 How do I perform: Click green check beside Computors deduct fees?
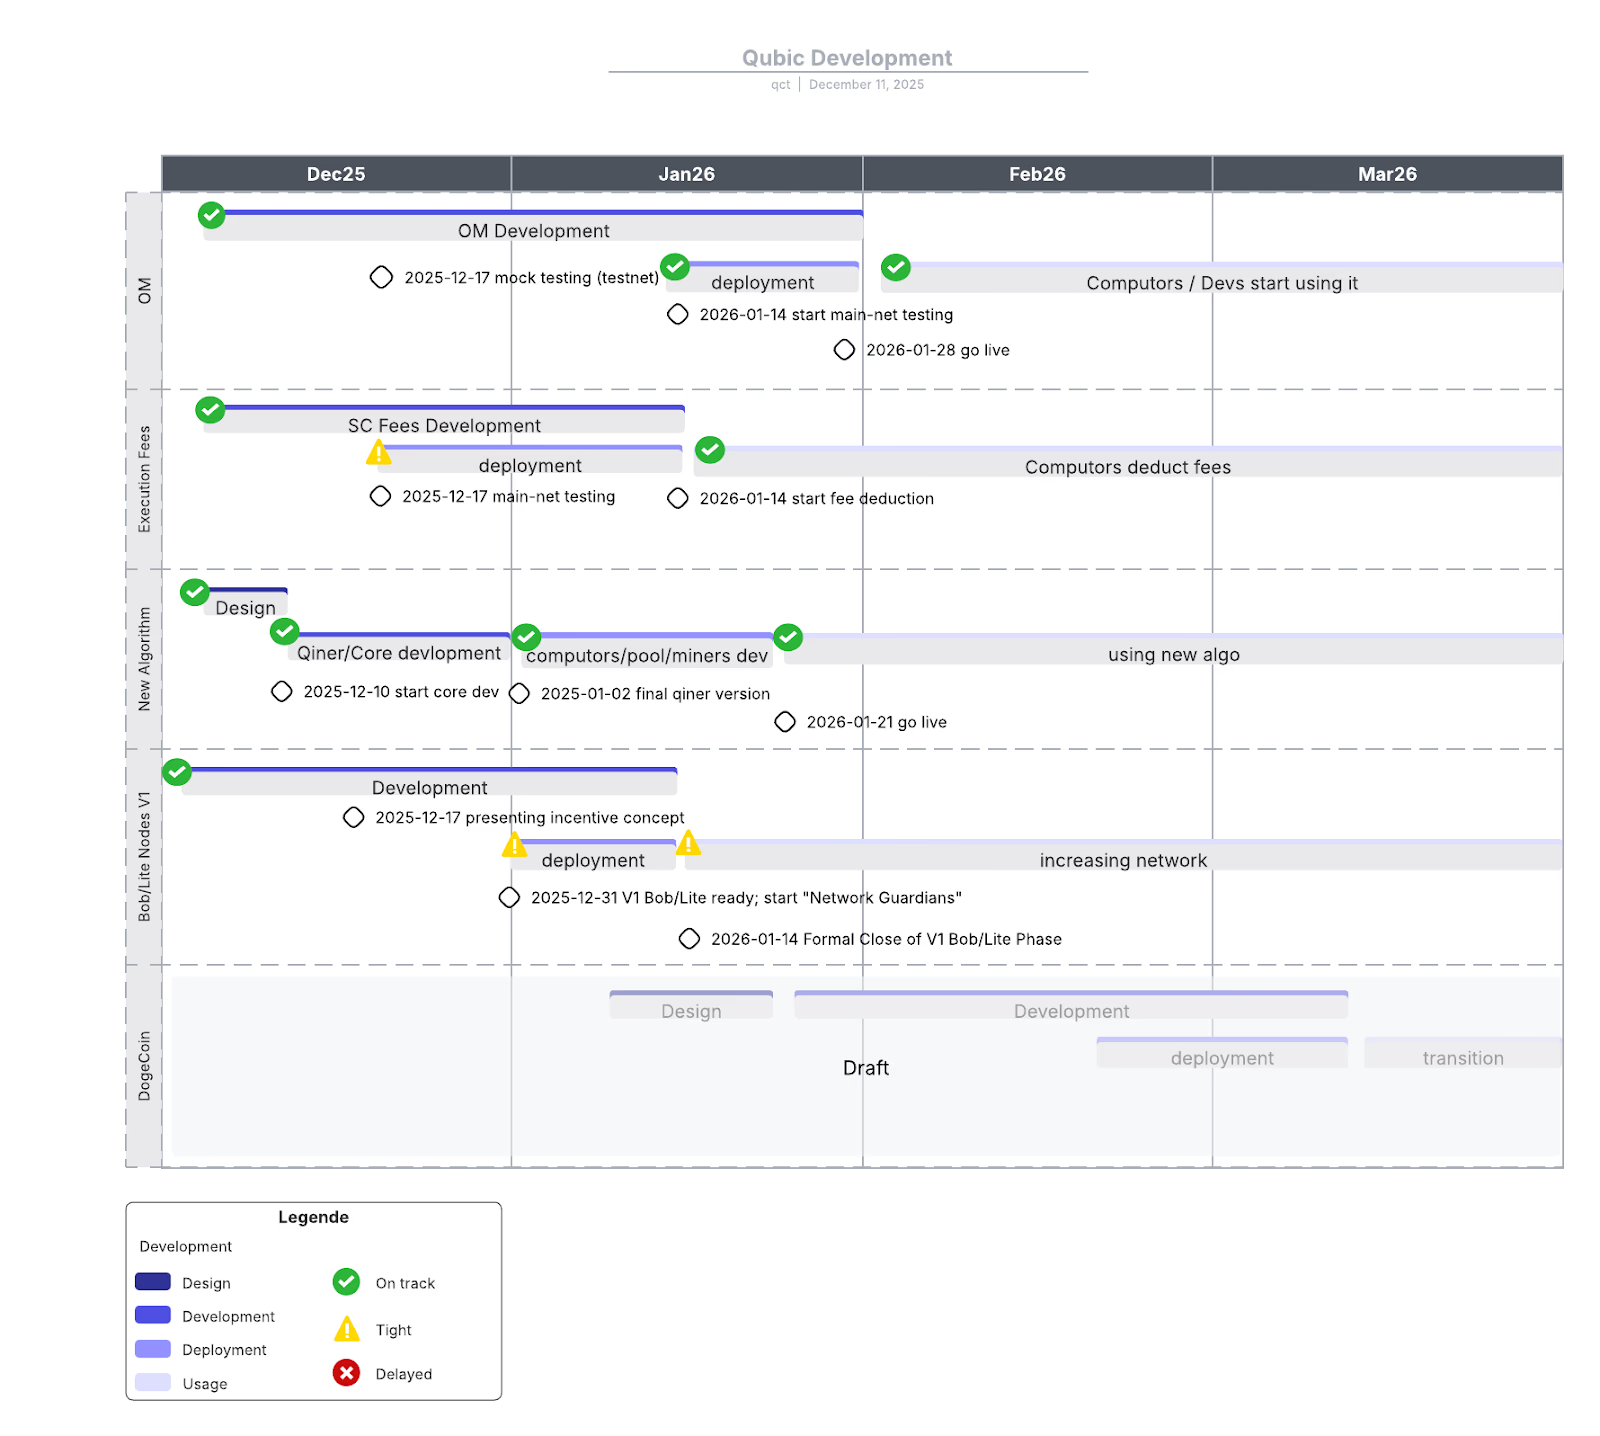pyautogui.click(x=710, y=450)
